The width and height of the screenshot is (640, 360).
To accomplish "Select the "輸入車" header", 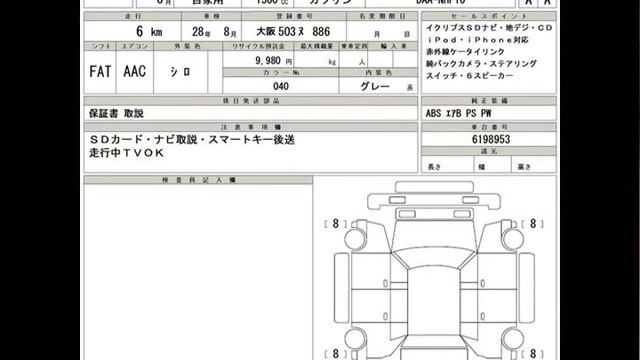I will (x=393, y=46).
